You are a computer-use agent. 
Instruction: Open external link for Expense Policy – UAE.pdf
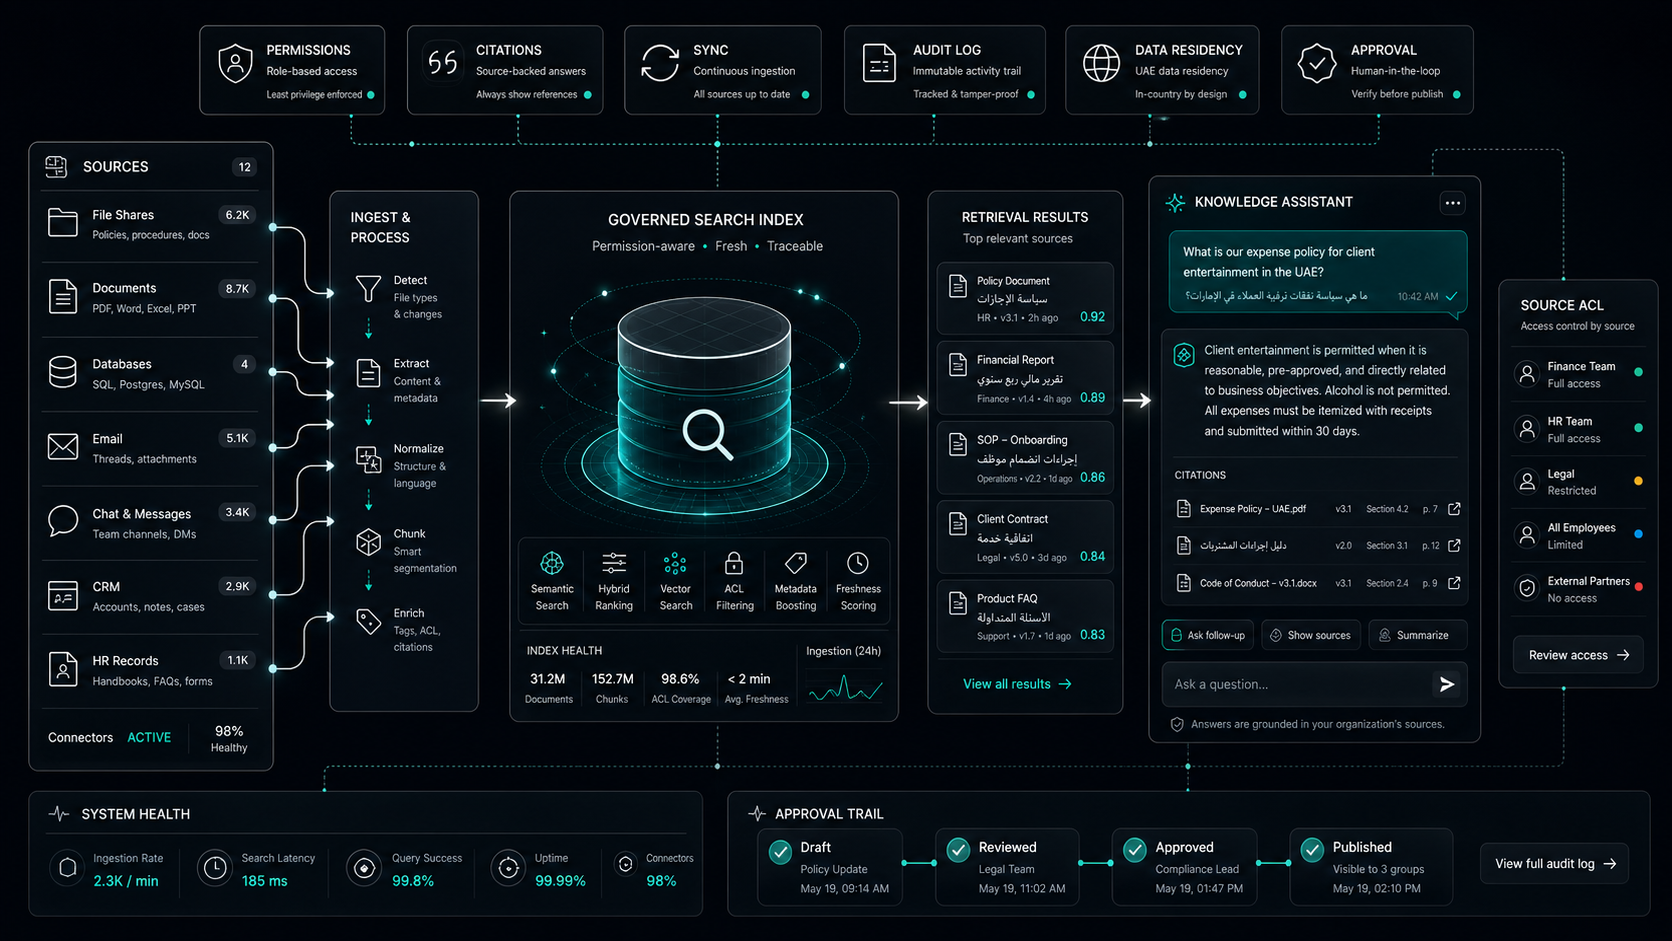pyautogui.click(x=1454, y=509)
